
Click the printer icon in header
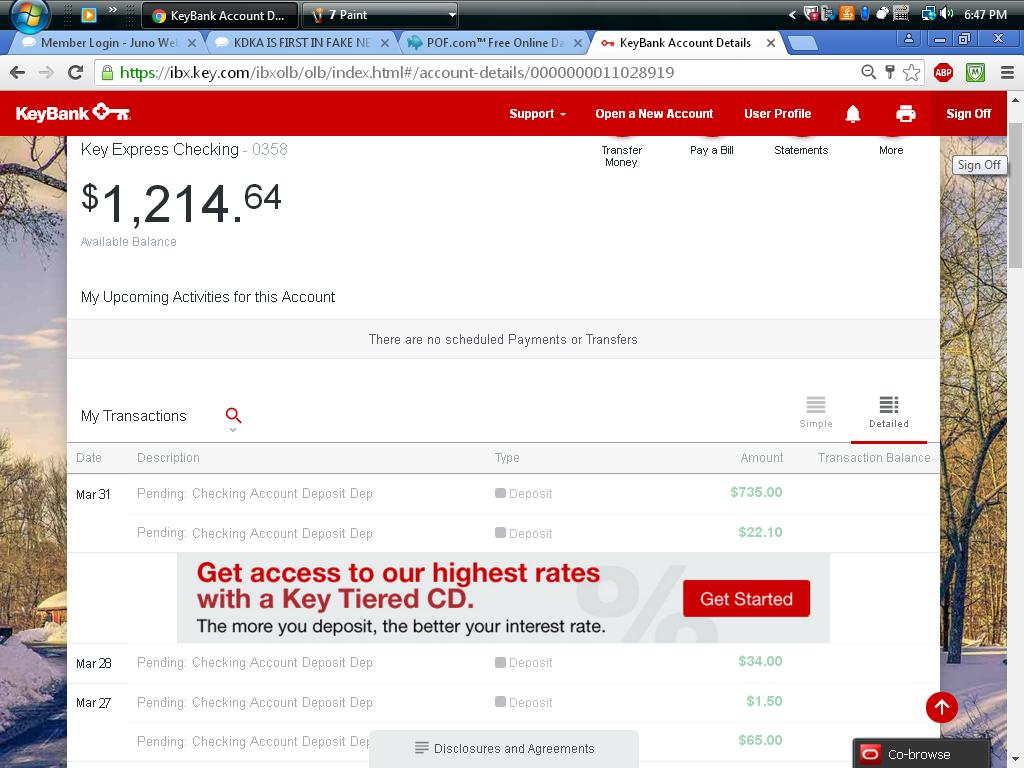click(905, 114)
